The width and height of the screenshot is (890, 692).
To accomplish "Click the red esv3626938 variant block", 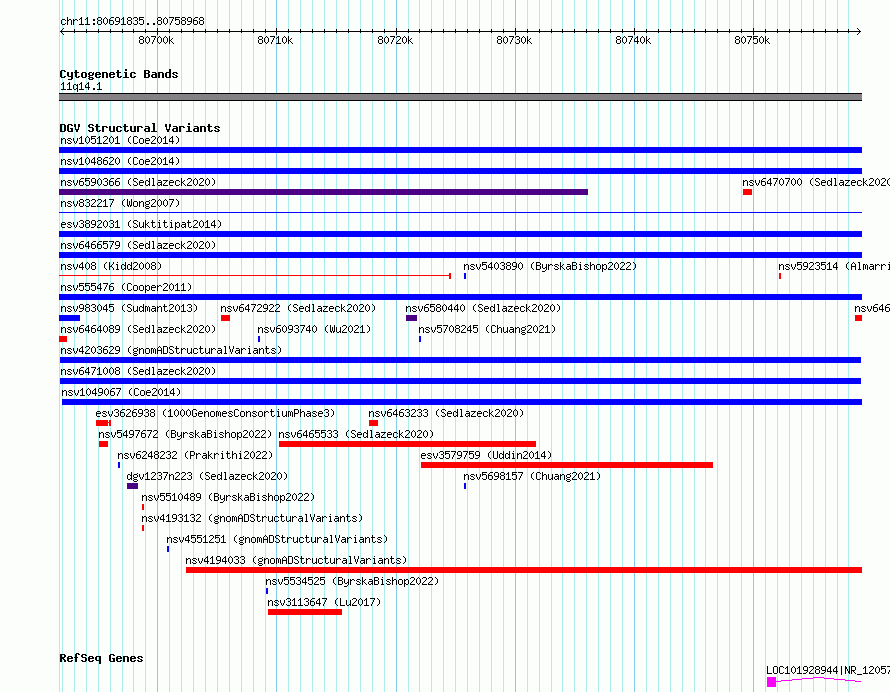I will pyautogui.click(x=103, y=423).
